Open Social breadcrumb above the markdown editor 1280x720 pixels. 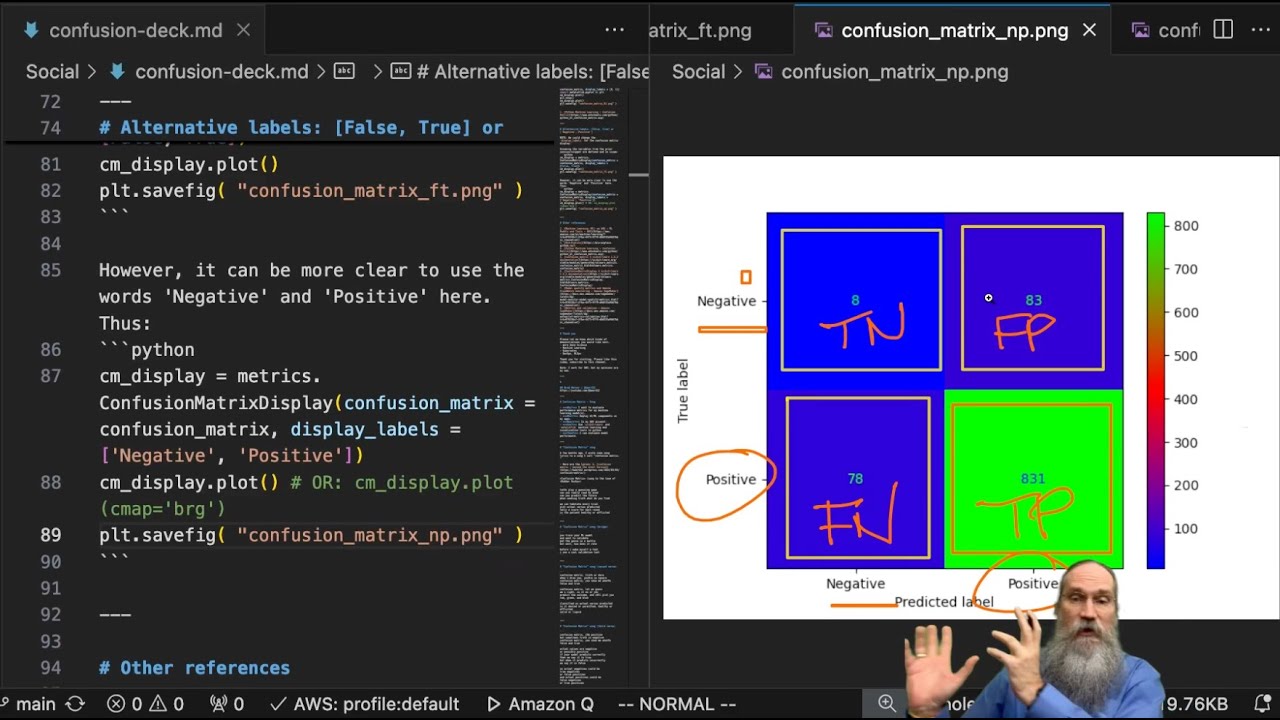coord(52,71)
